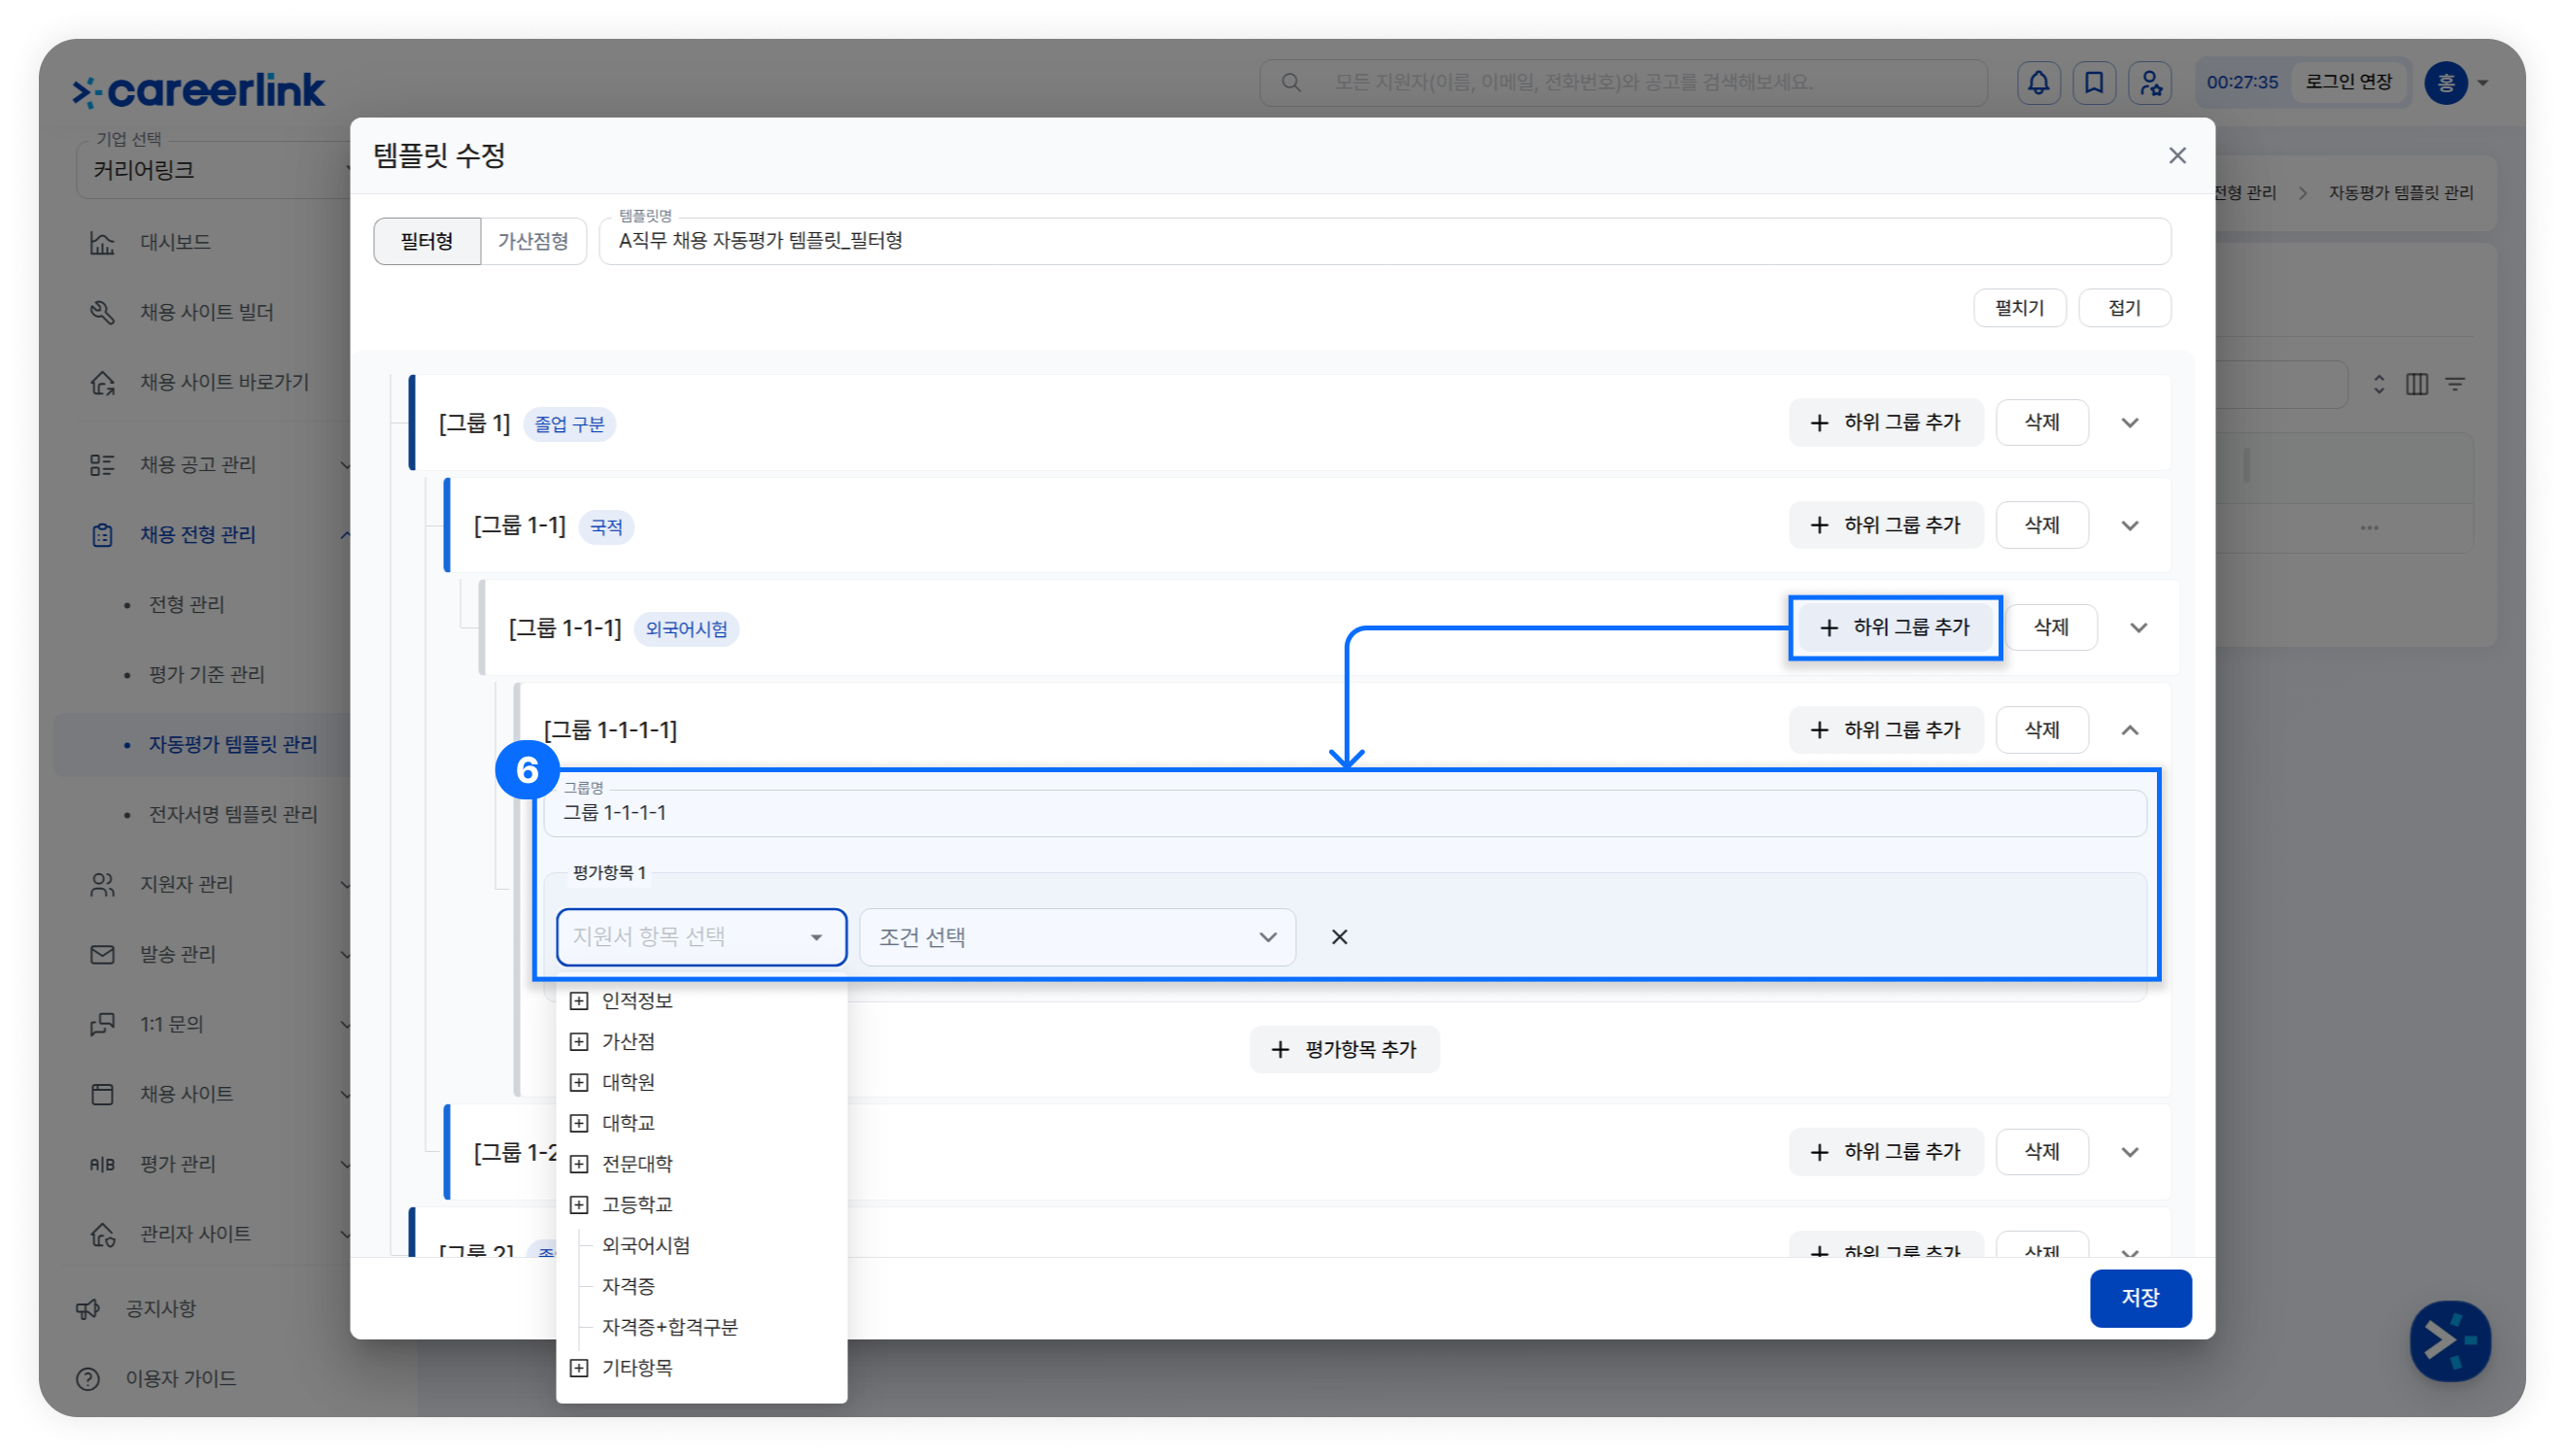This screenshot has width=2565, height=1456.
Task: Toggle column view icon in background table
Action: 2416,384
